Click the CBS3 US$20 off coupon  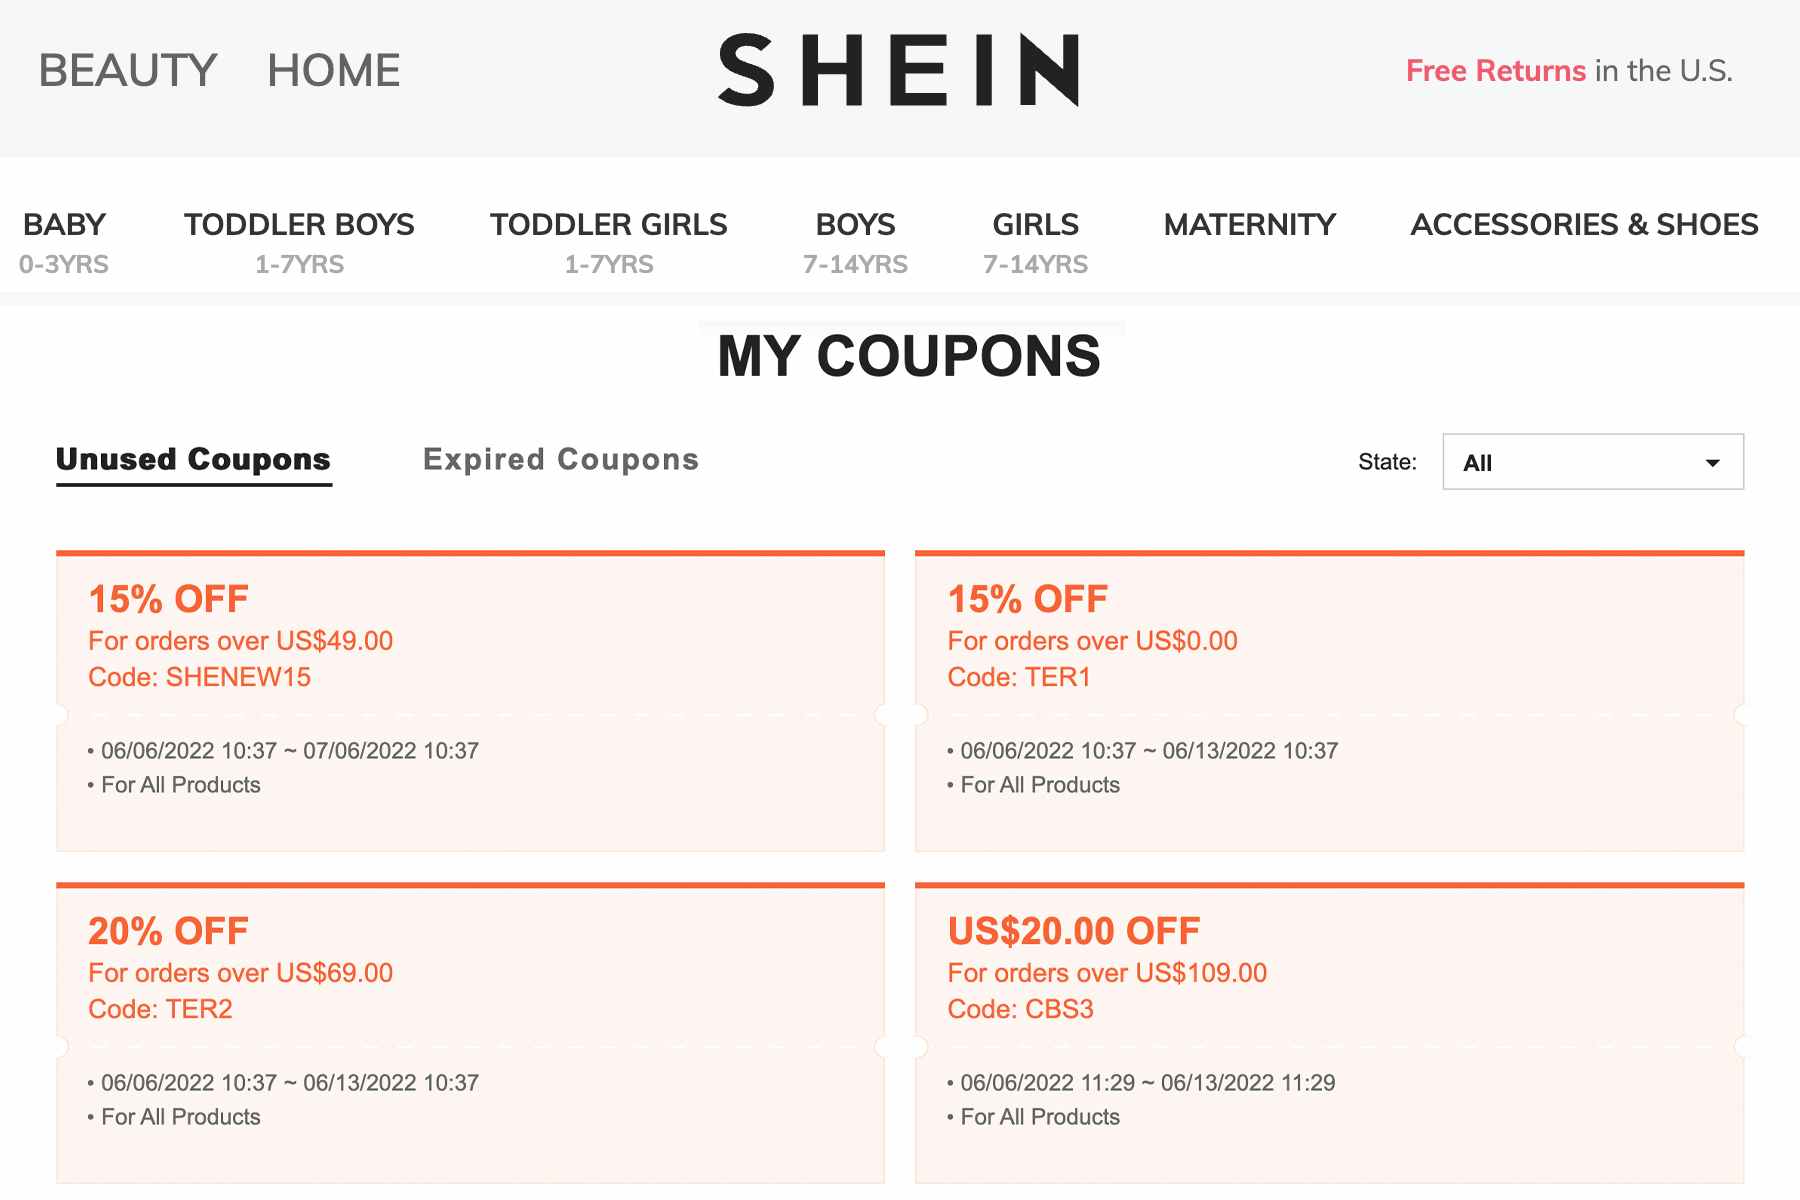pyautogui.click(x=1330, y=1030)
